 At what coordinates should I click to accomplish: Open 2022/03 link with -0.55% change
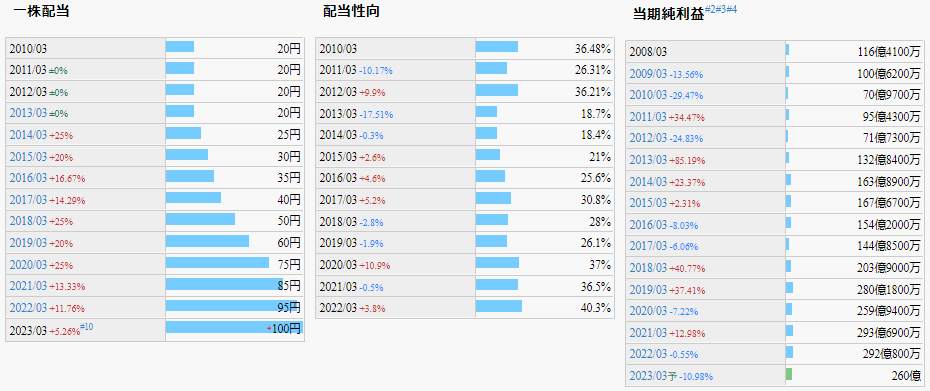[x=648, y=354]
